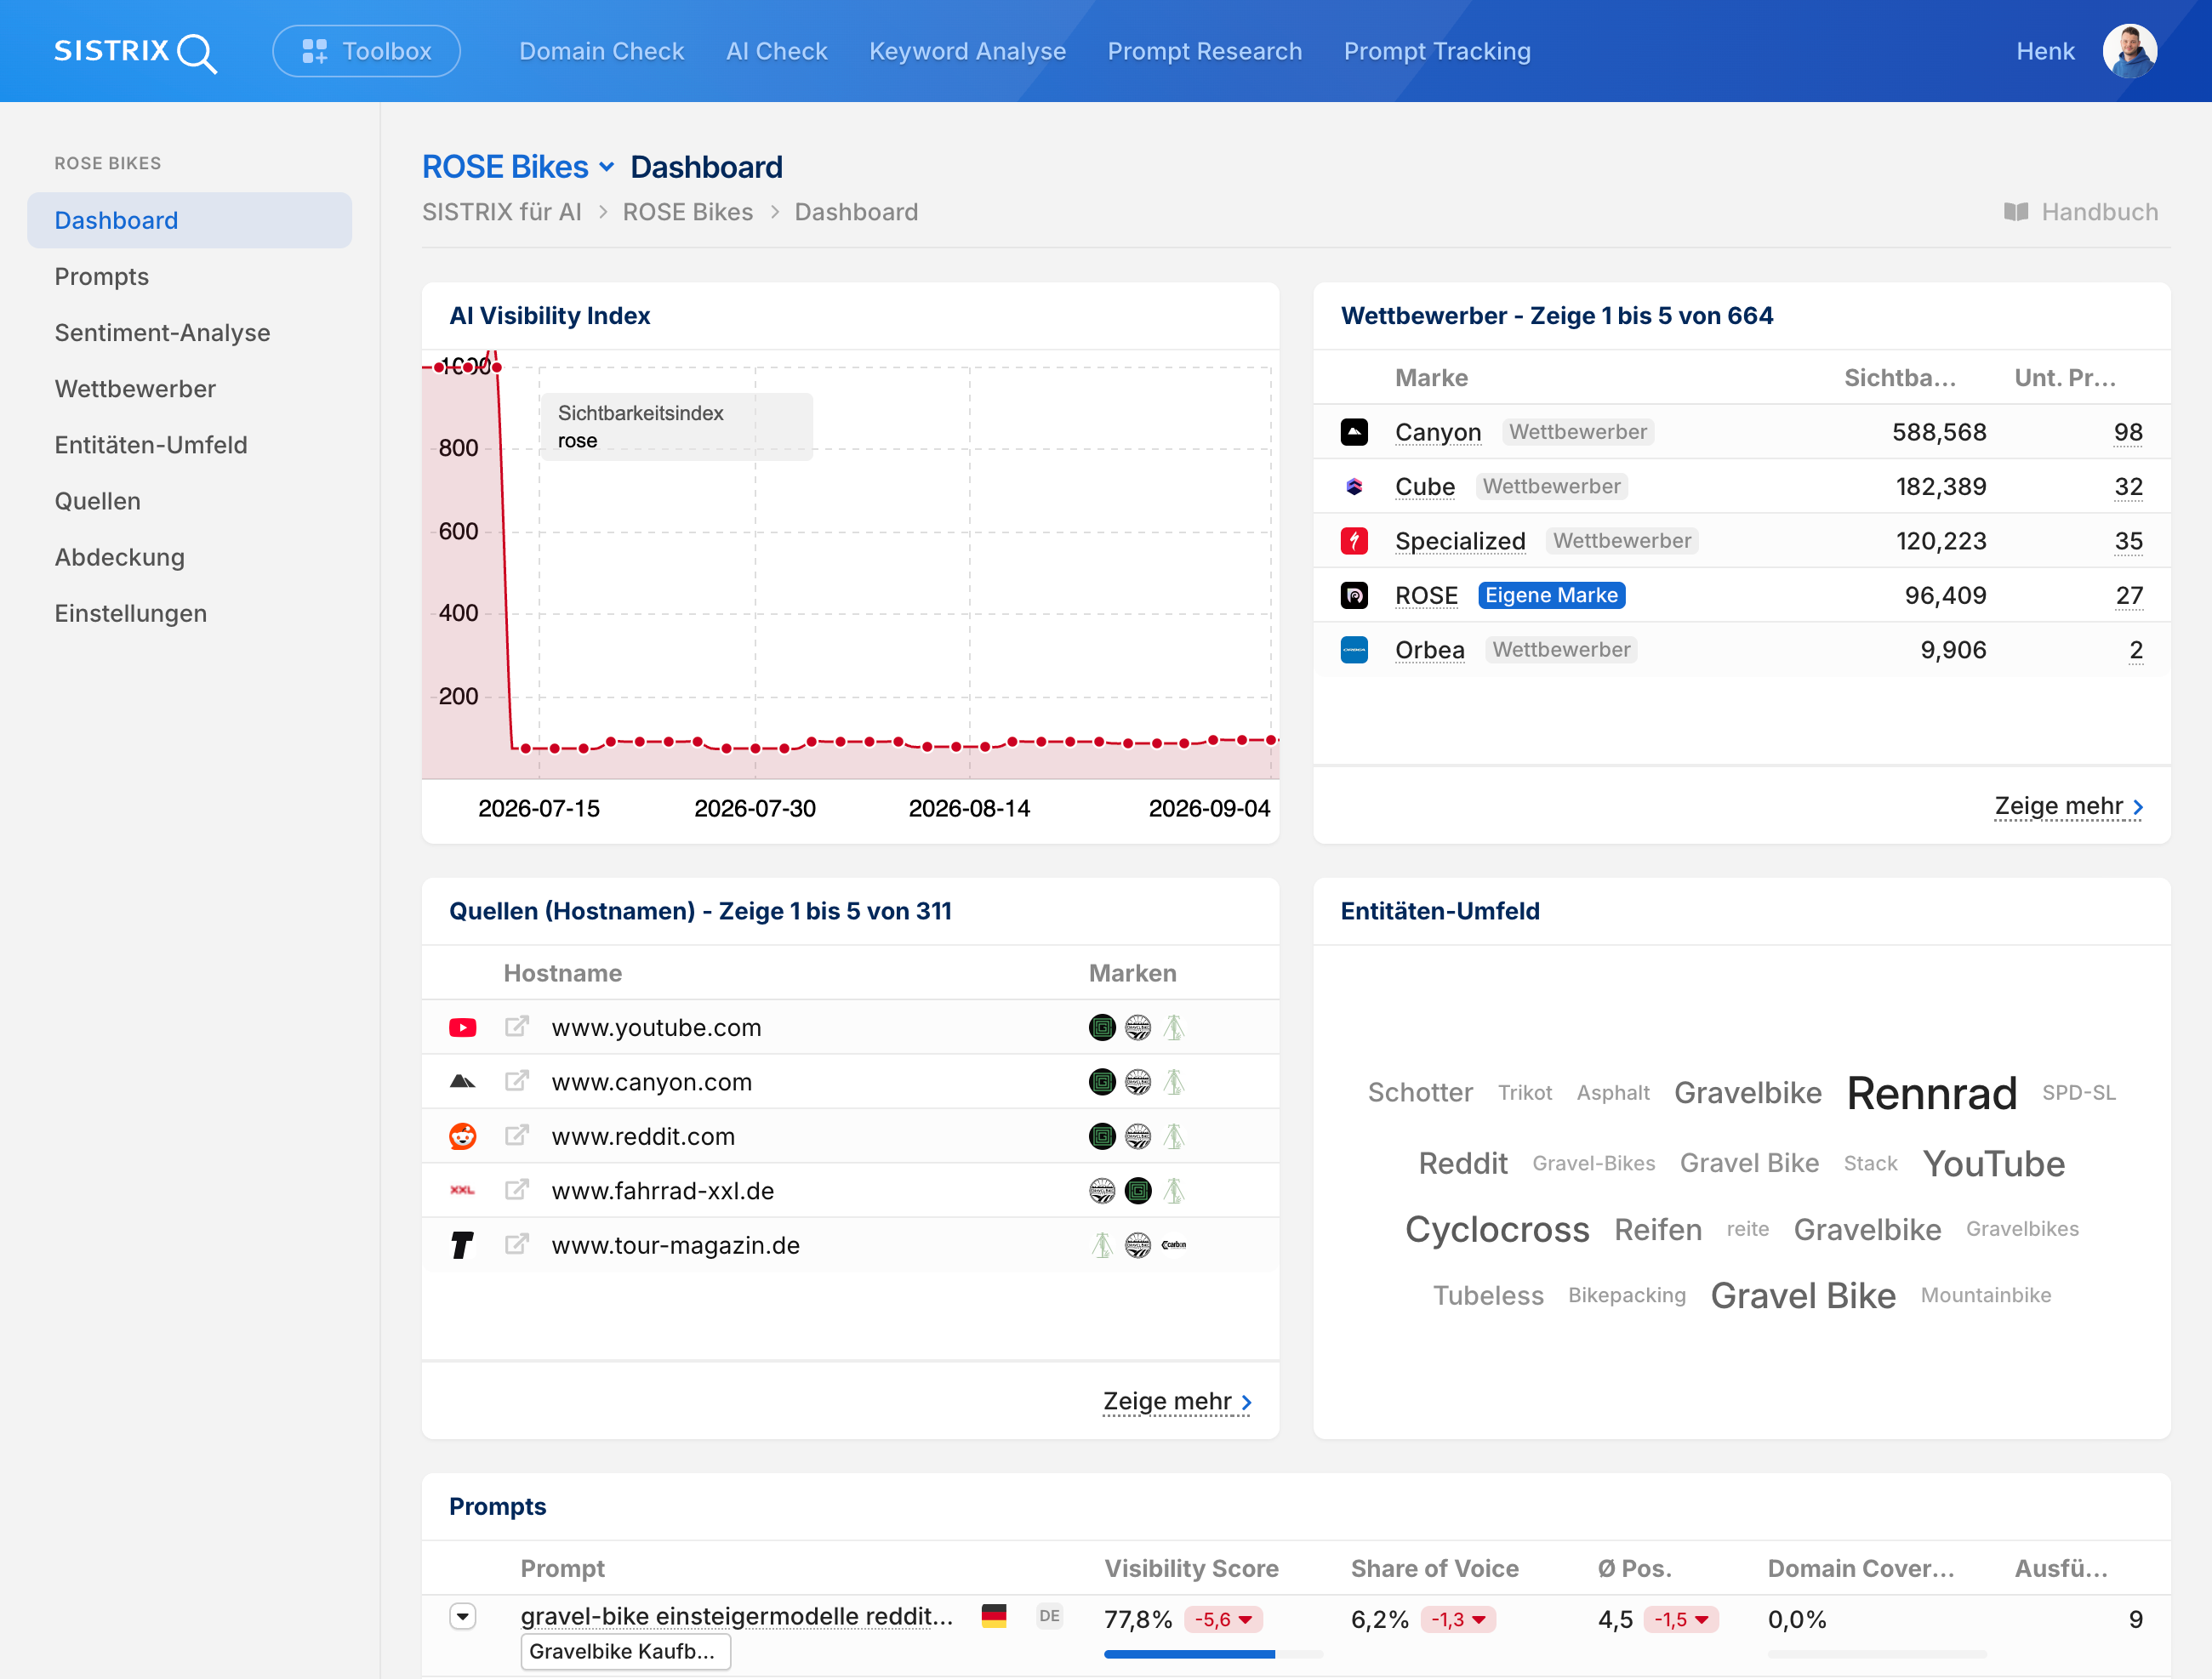Screen dimensions: 2212x1679
Task: Open www.canyon.com external link icon
Action: coord(516,1081)
